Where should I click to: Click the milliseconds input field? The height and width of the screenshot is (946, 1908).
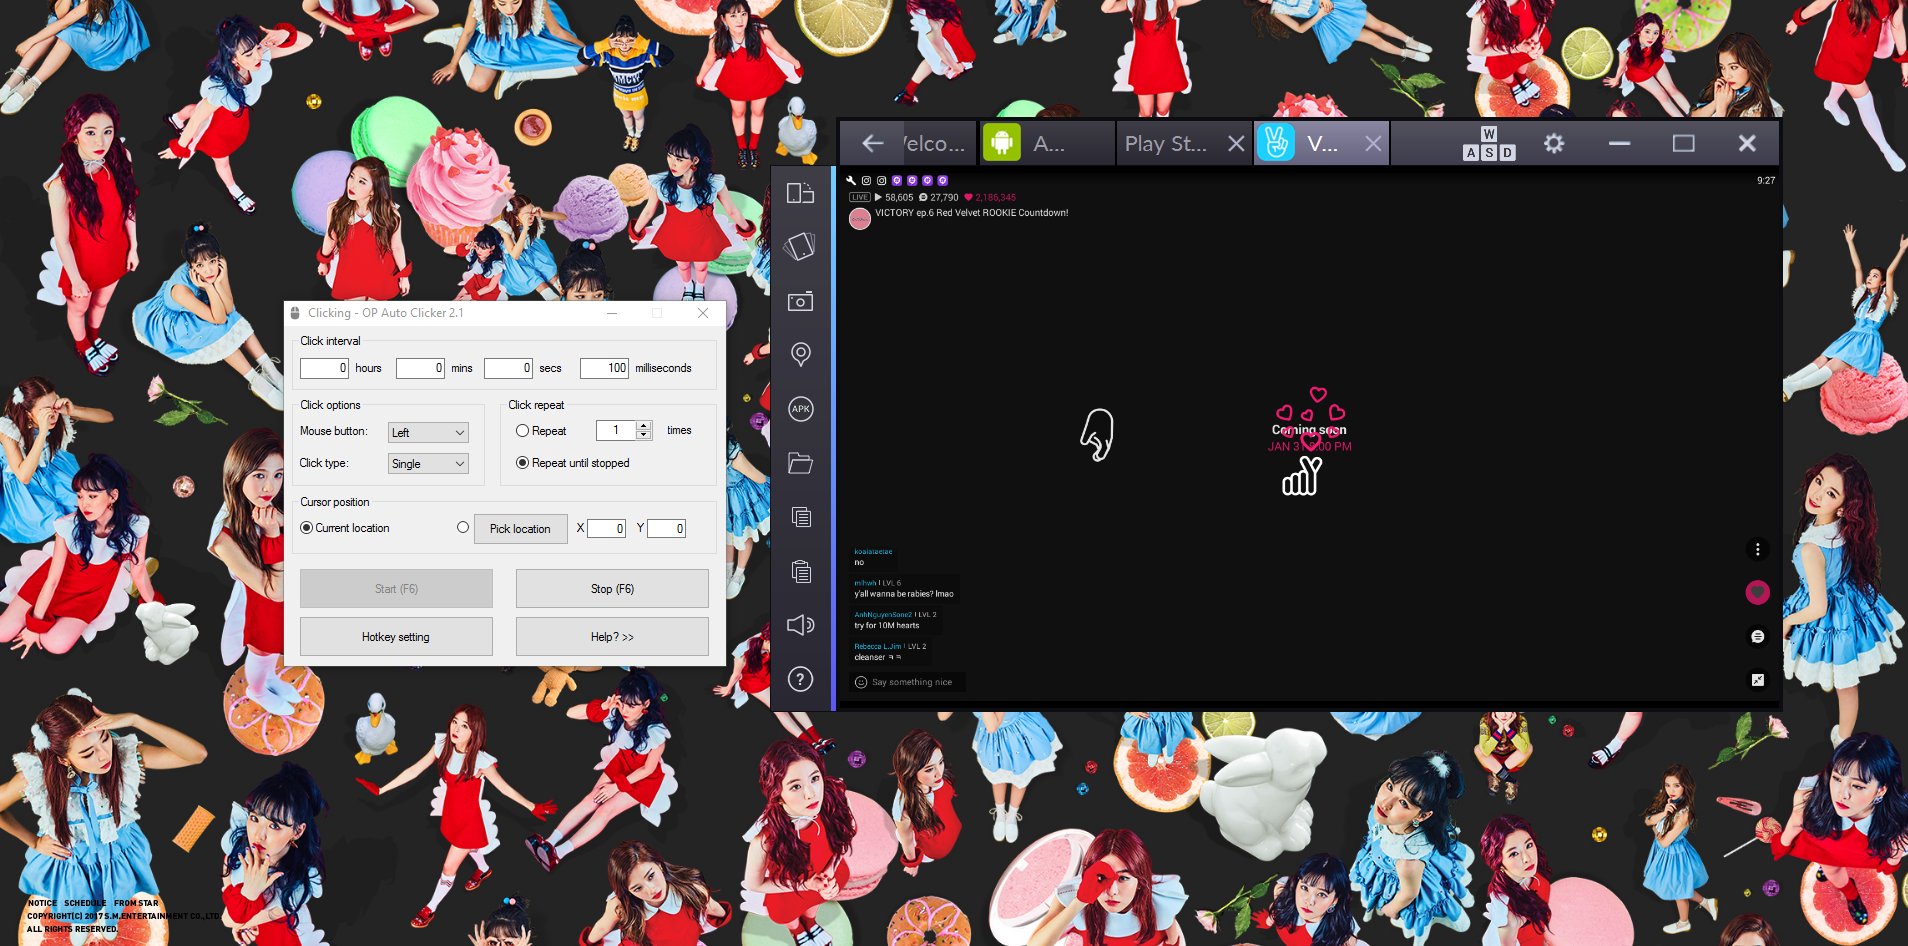coord(604,368)
